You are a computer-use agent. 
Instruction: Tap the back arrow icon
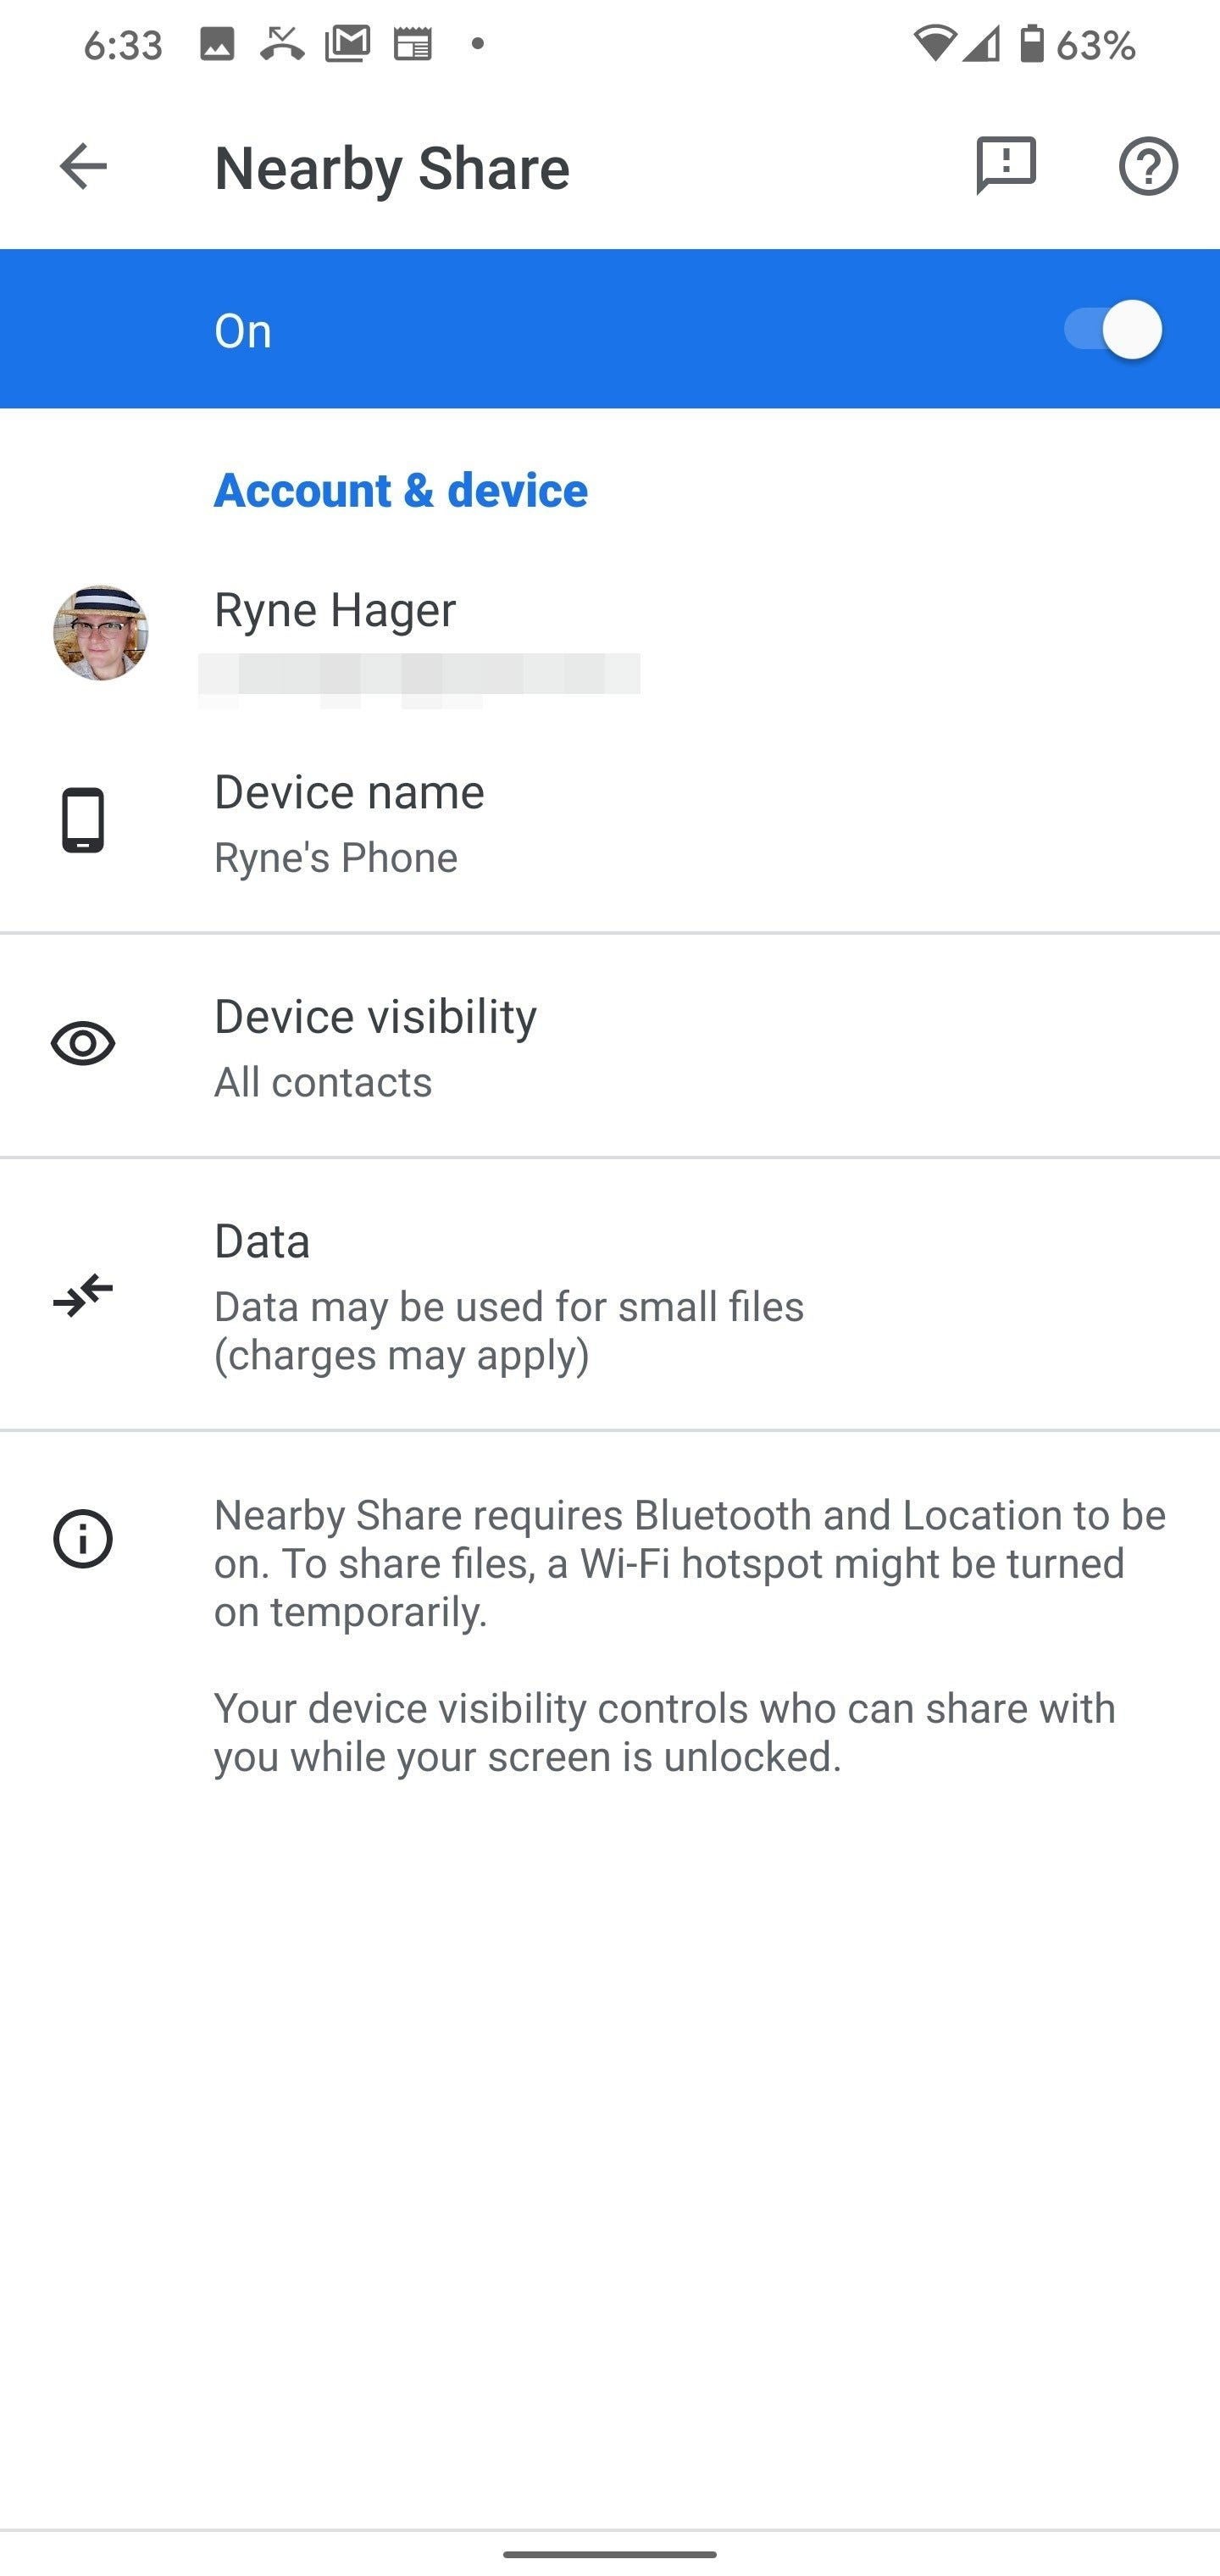coord(83,166)
